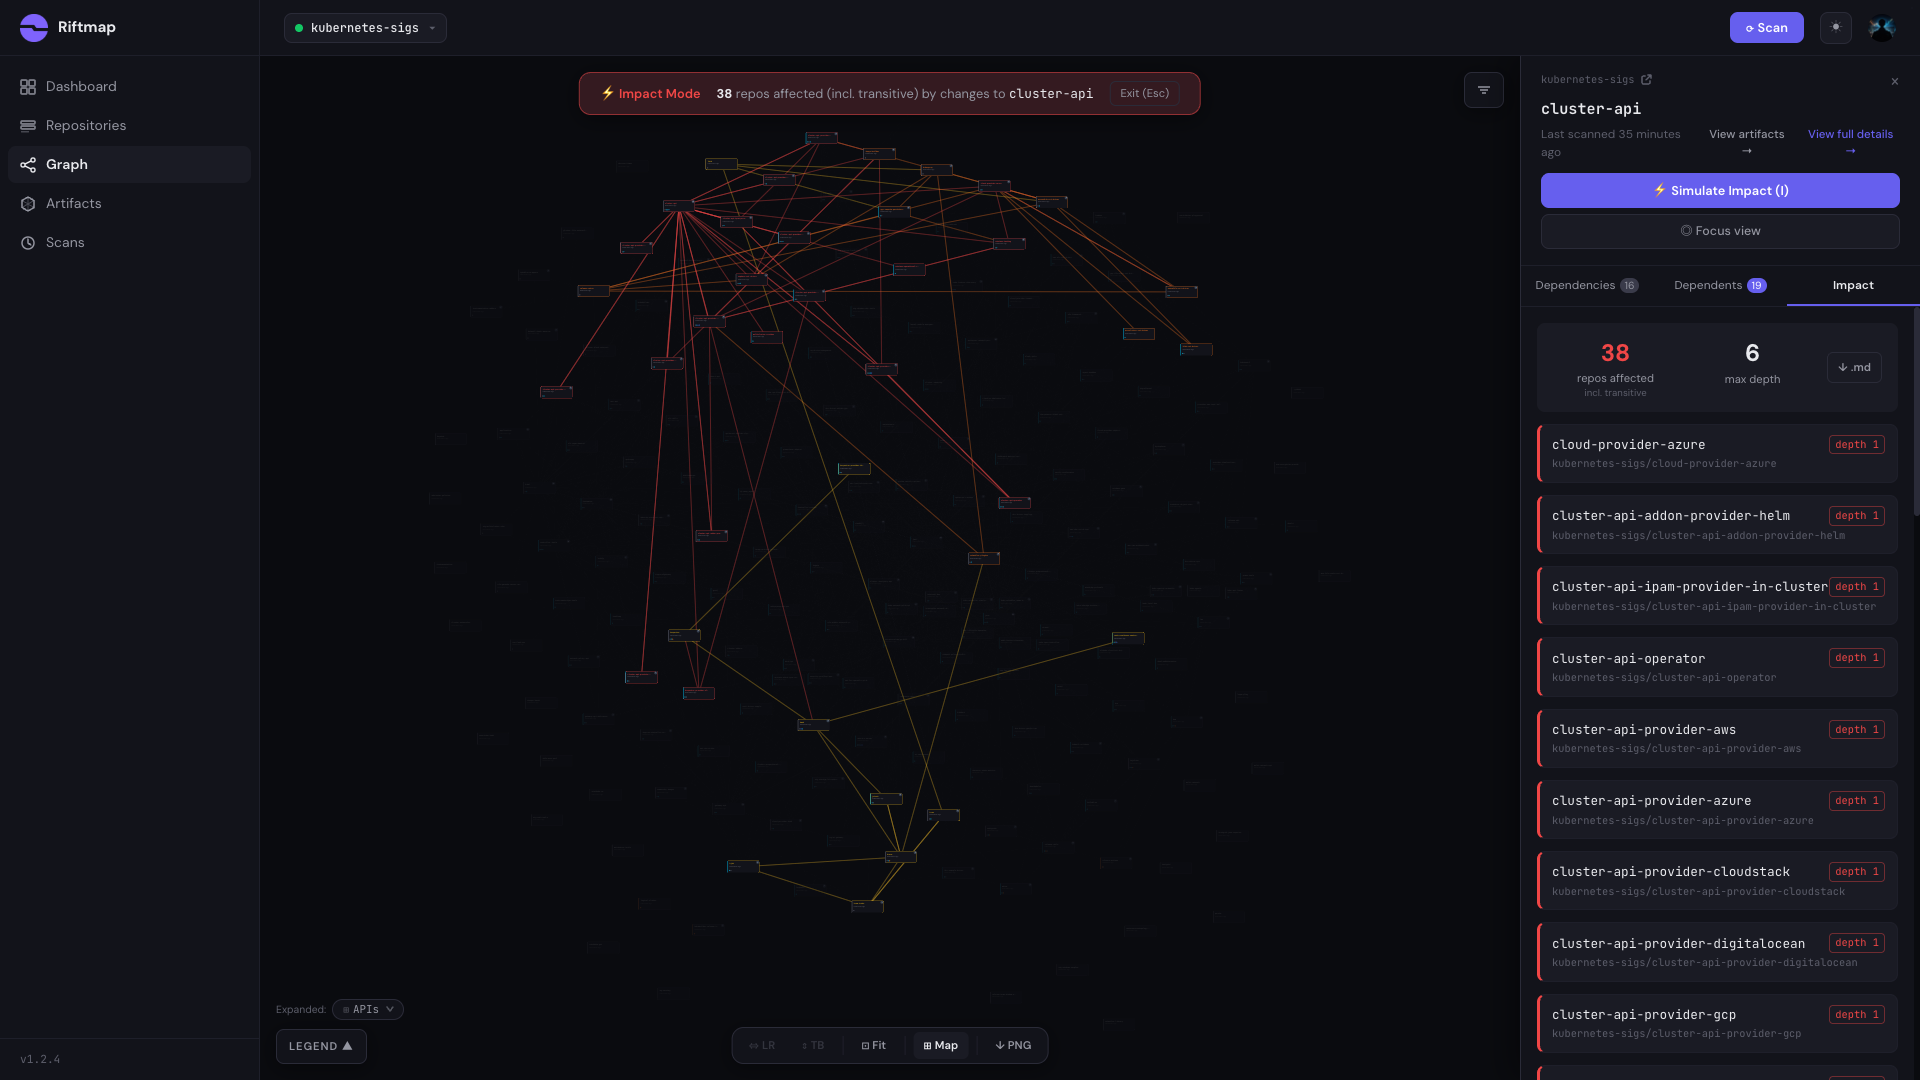The image size is (1920, 1080).
Task: Open cluster-api-operator entry
Action: tap(1717, 667)
